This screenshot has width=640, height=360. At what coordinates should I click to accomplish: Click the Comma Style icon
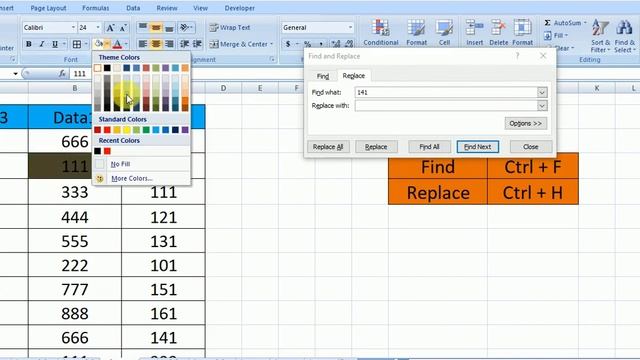321,44
